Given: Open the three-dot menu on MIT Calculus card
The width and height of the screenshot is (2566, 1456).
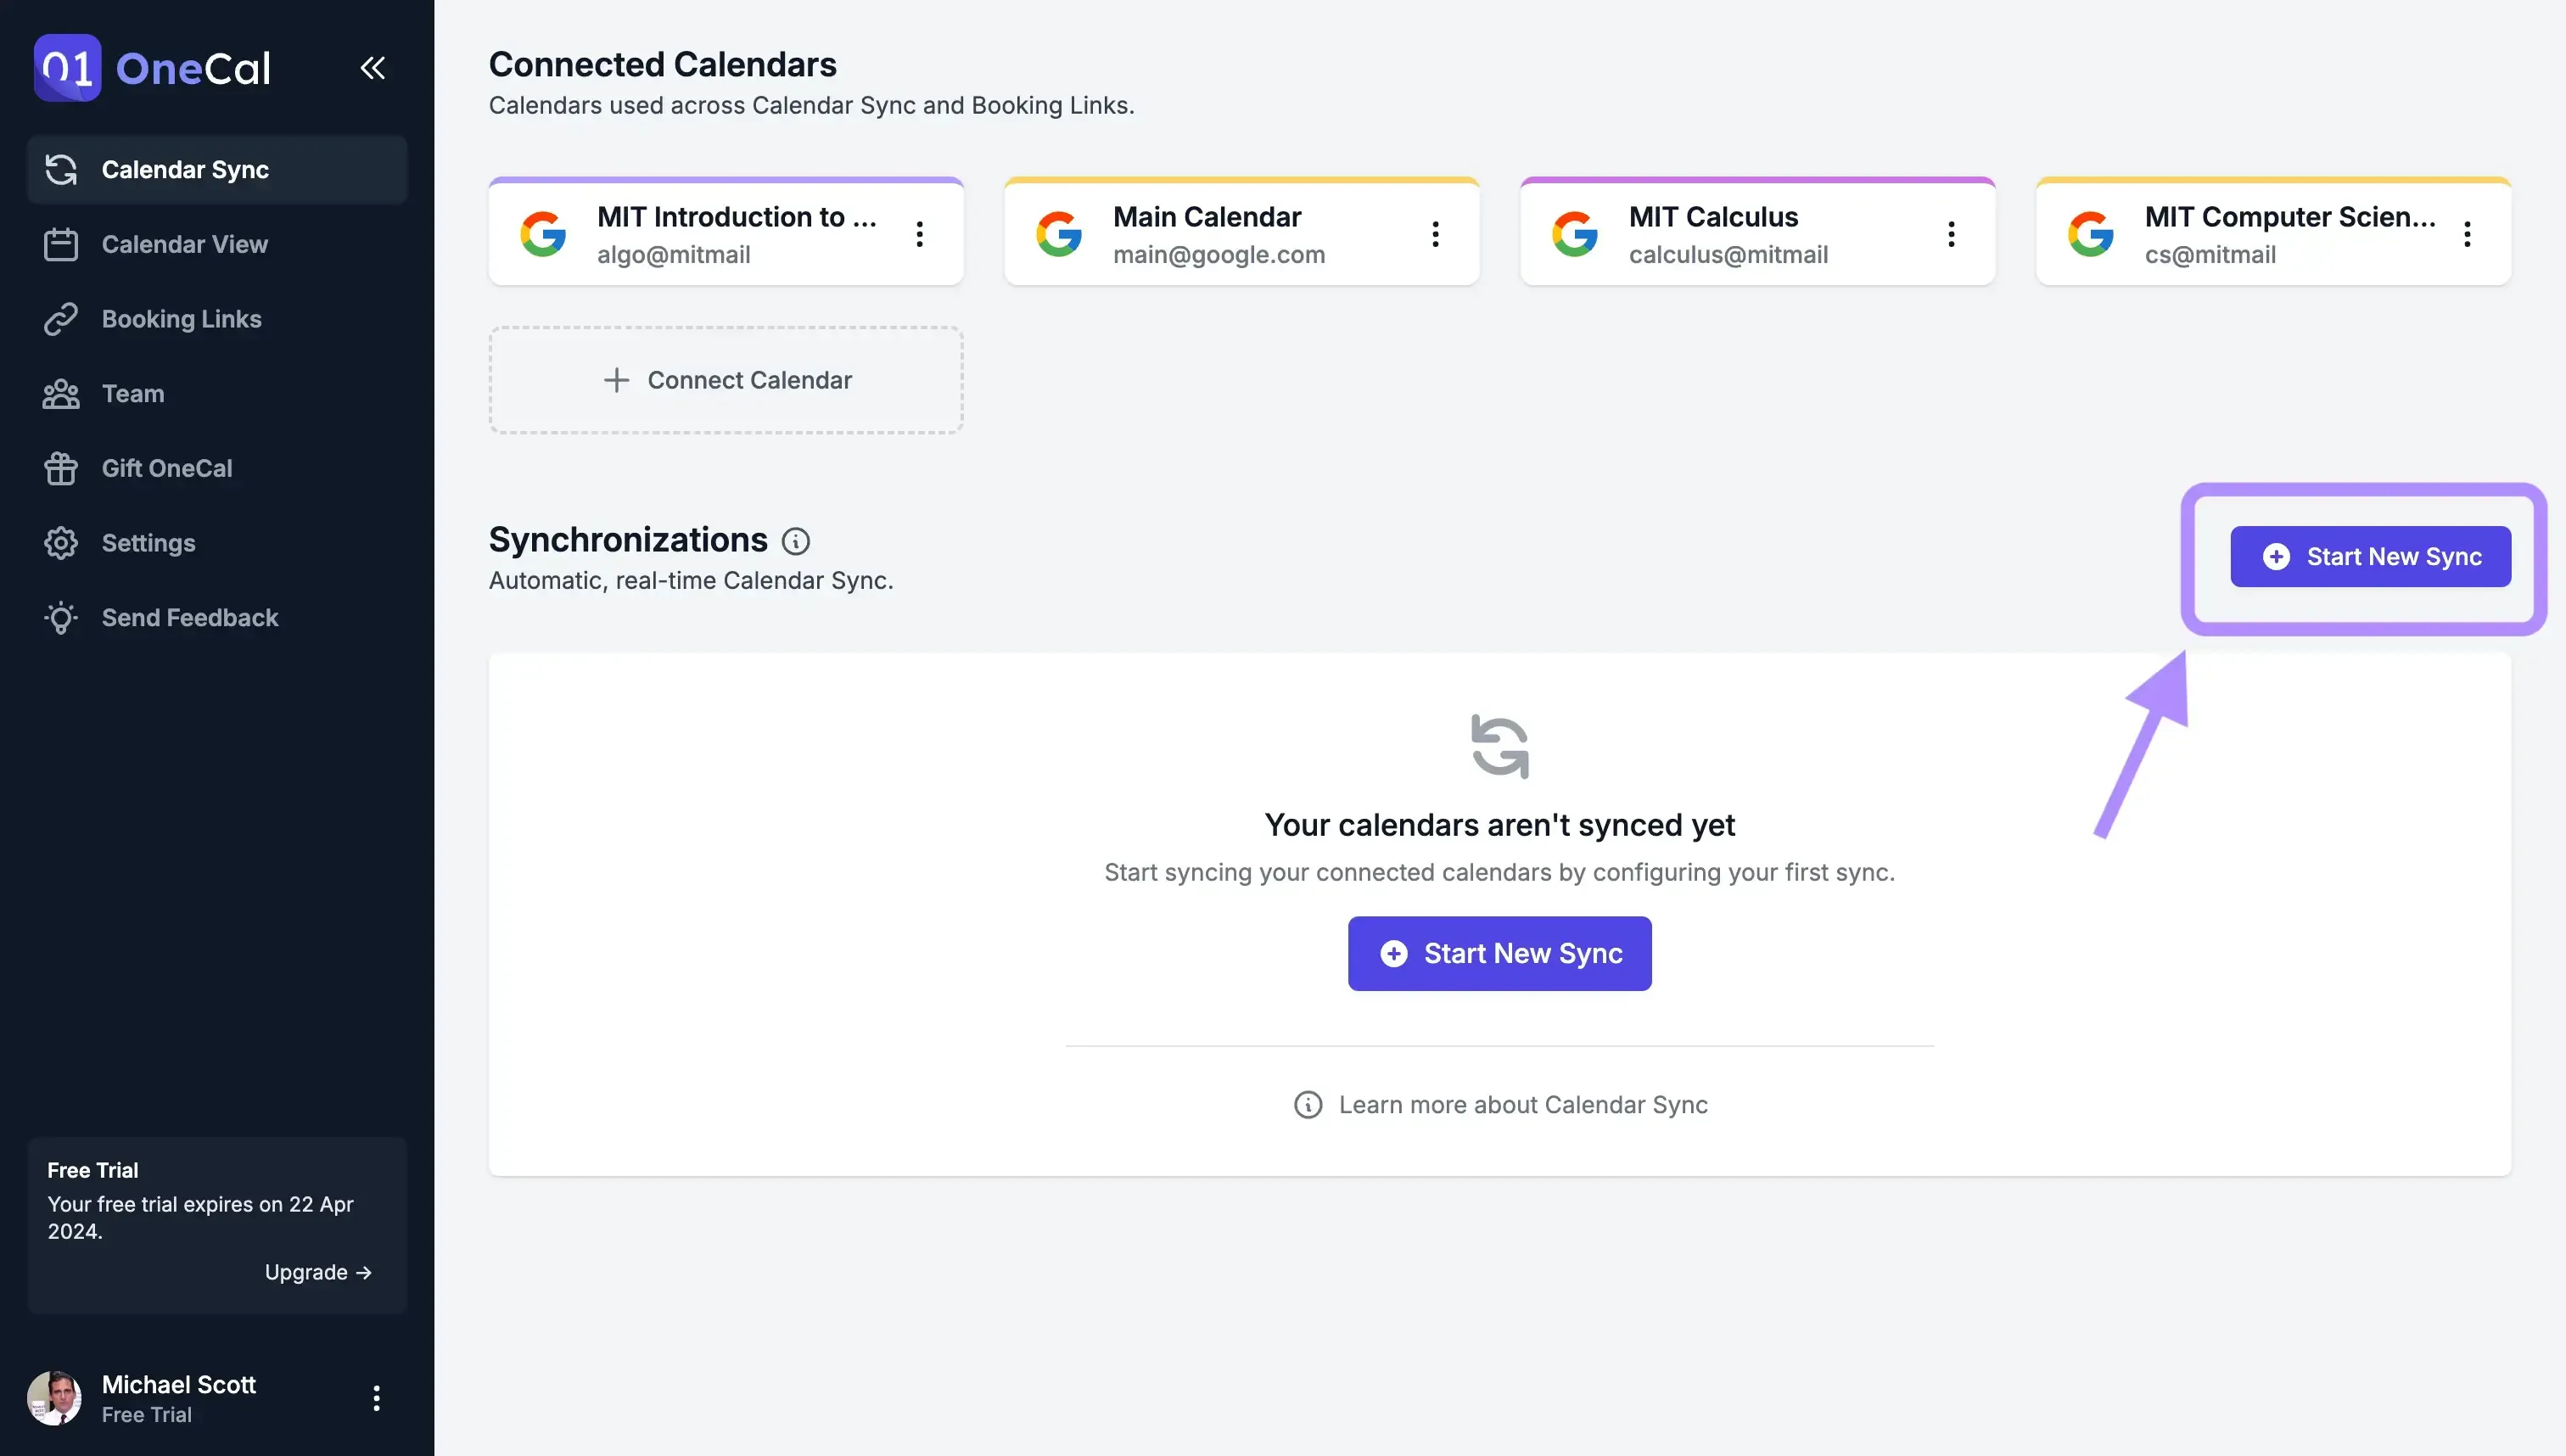Looking at the screenshot, I should [1950, 233].
